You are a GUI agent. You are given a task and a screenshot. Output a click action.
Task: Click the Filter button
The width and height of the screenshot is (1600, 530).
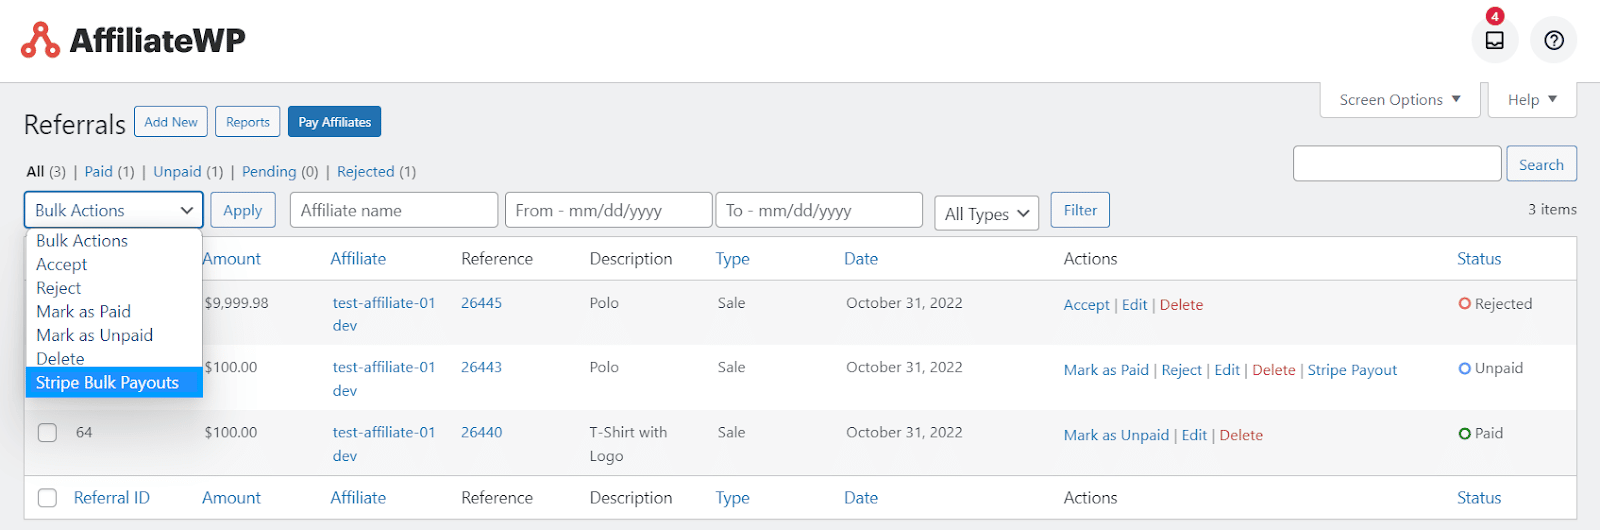click(1080, 210)
